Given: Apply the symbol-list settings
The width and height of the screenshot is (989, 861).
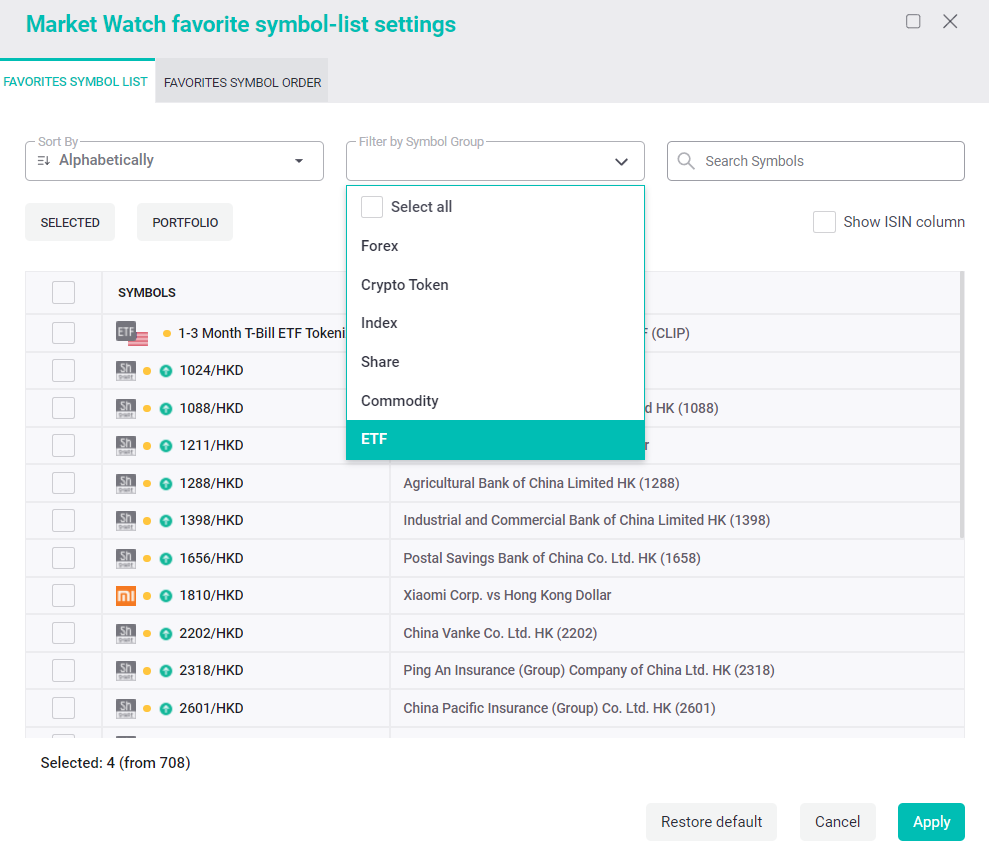Looking at the screenshot, I should (x=932, y=822).
